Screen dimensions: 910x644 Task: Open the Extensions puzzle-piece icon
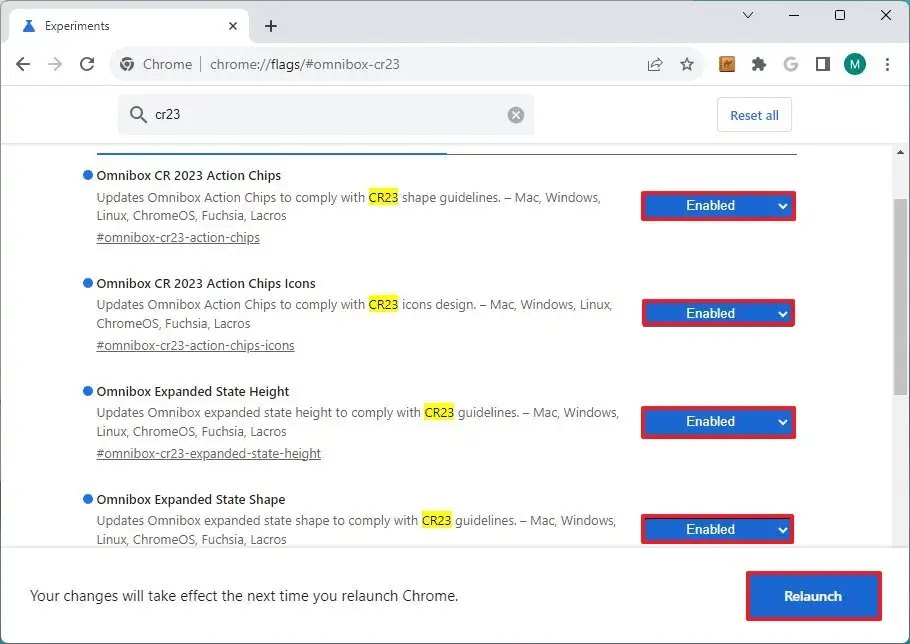tap(759, 63)
